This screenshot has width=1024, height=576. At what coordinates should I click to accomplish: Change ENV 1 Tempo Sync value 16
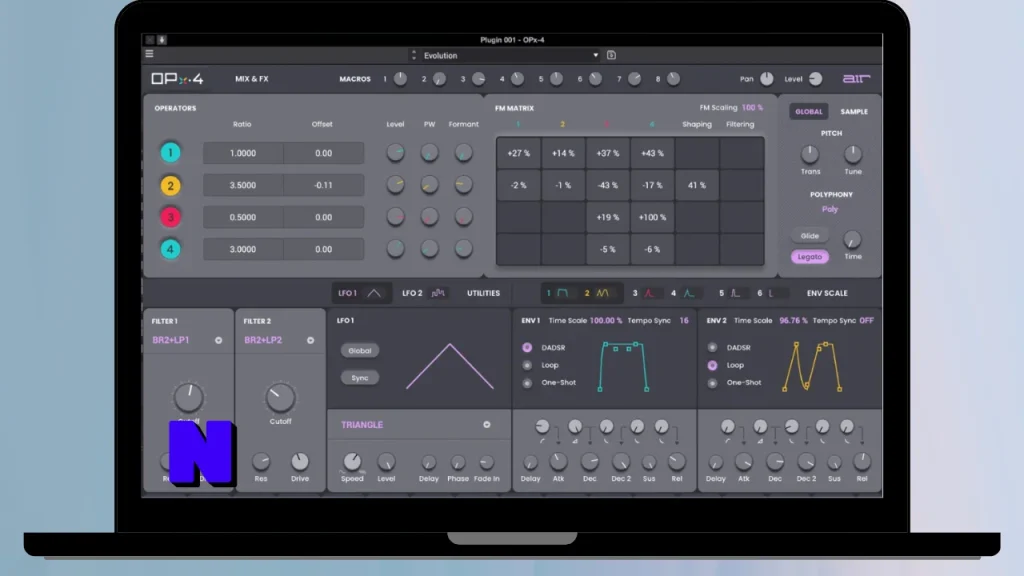[x=684, y=321]
